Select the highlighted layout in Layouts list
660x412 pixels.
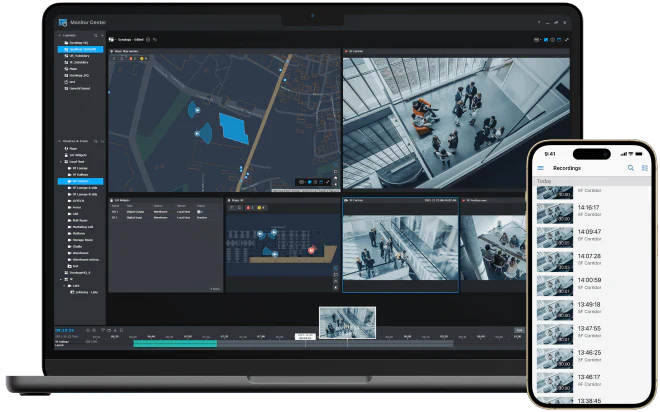pos(82,49)
